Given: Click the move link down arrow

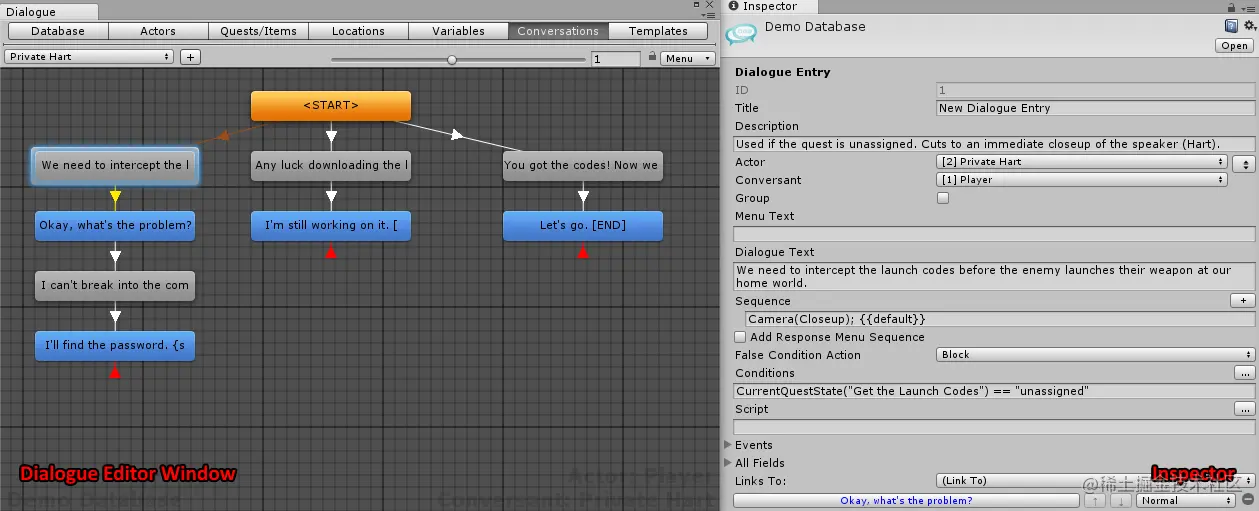Looking at the screenshot, I should click(x=1121, y=501).
